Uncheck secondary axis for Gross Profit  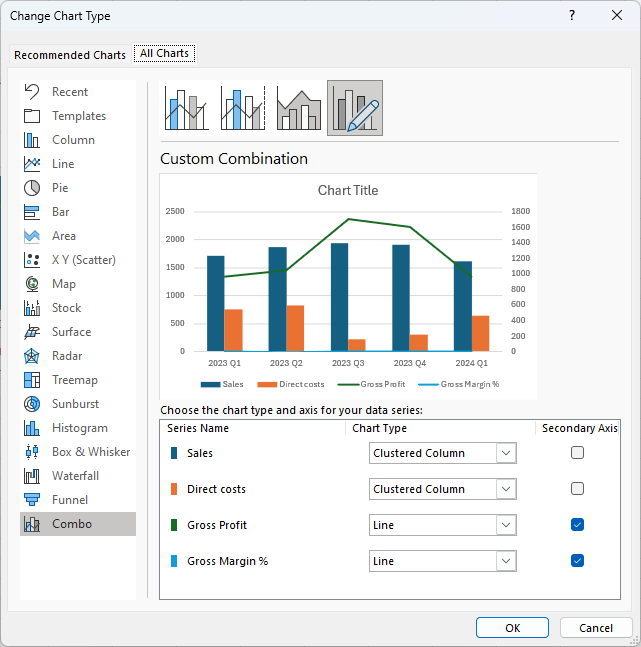[577, 525]
